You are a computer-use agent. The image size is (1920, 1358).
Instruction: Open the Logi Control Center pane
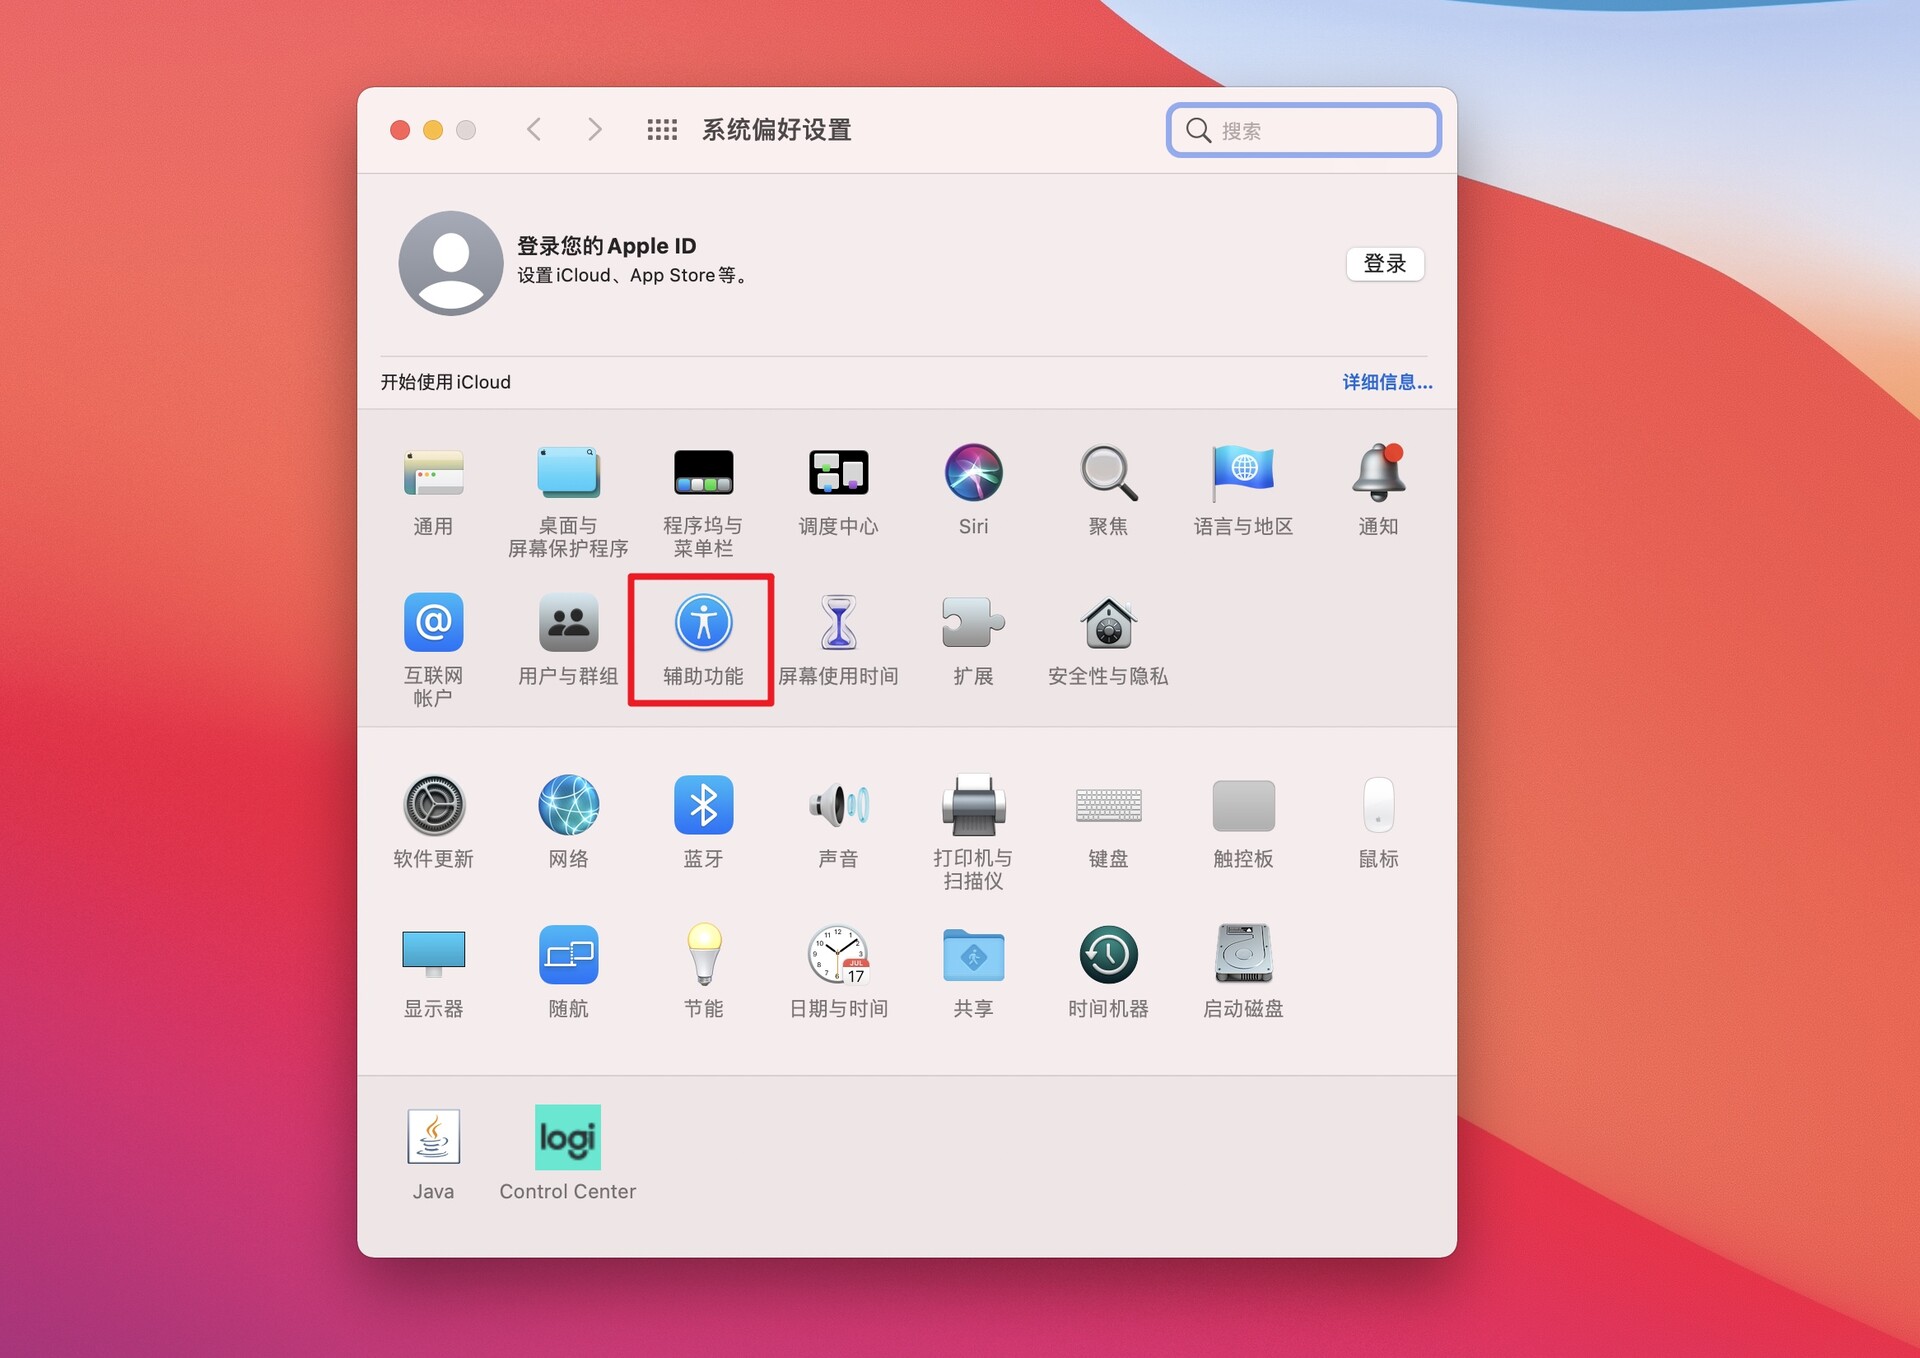(x=566, y=1138)
